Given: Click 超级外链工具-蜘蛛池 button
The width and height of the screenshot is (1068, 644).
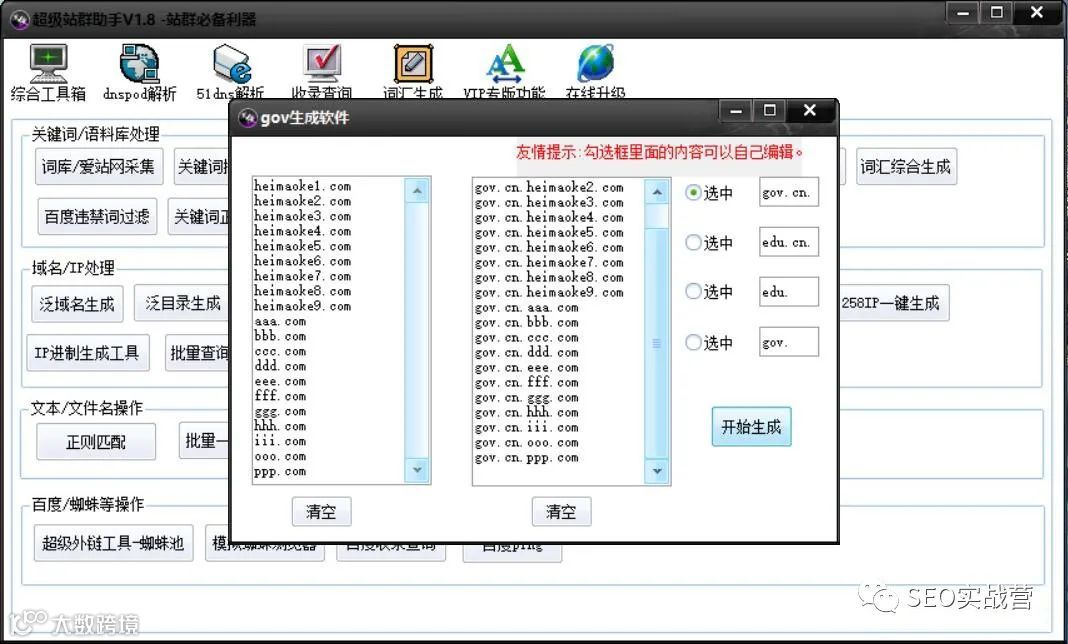Looking at the screenshot, I should (x=114, y=543).
